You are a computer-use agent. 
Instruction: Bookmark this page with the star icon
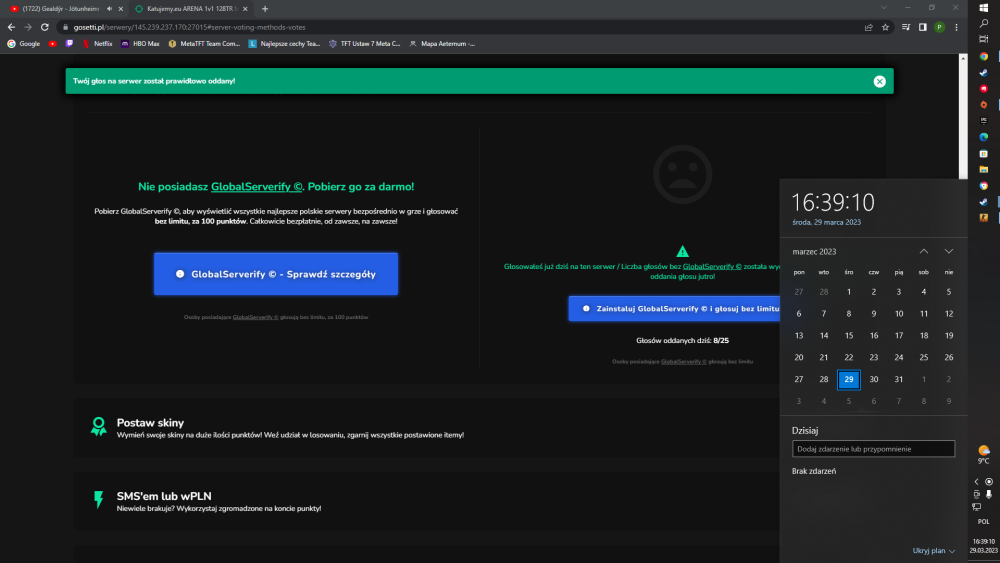pos(885,27)
